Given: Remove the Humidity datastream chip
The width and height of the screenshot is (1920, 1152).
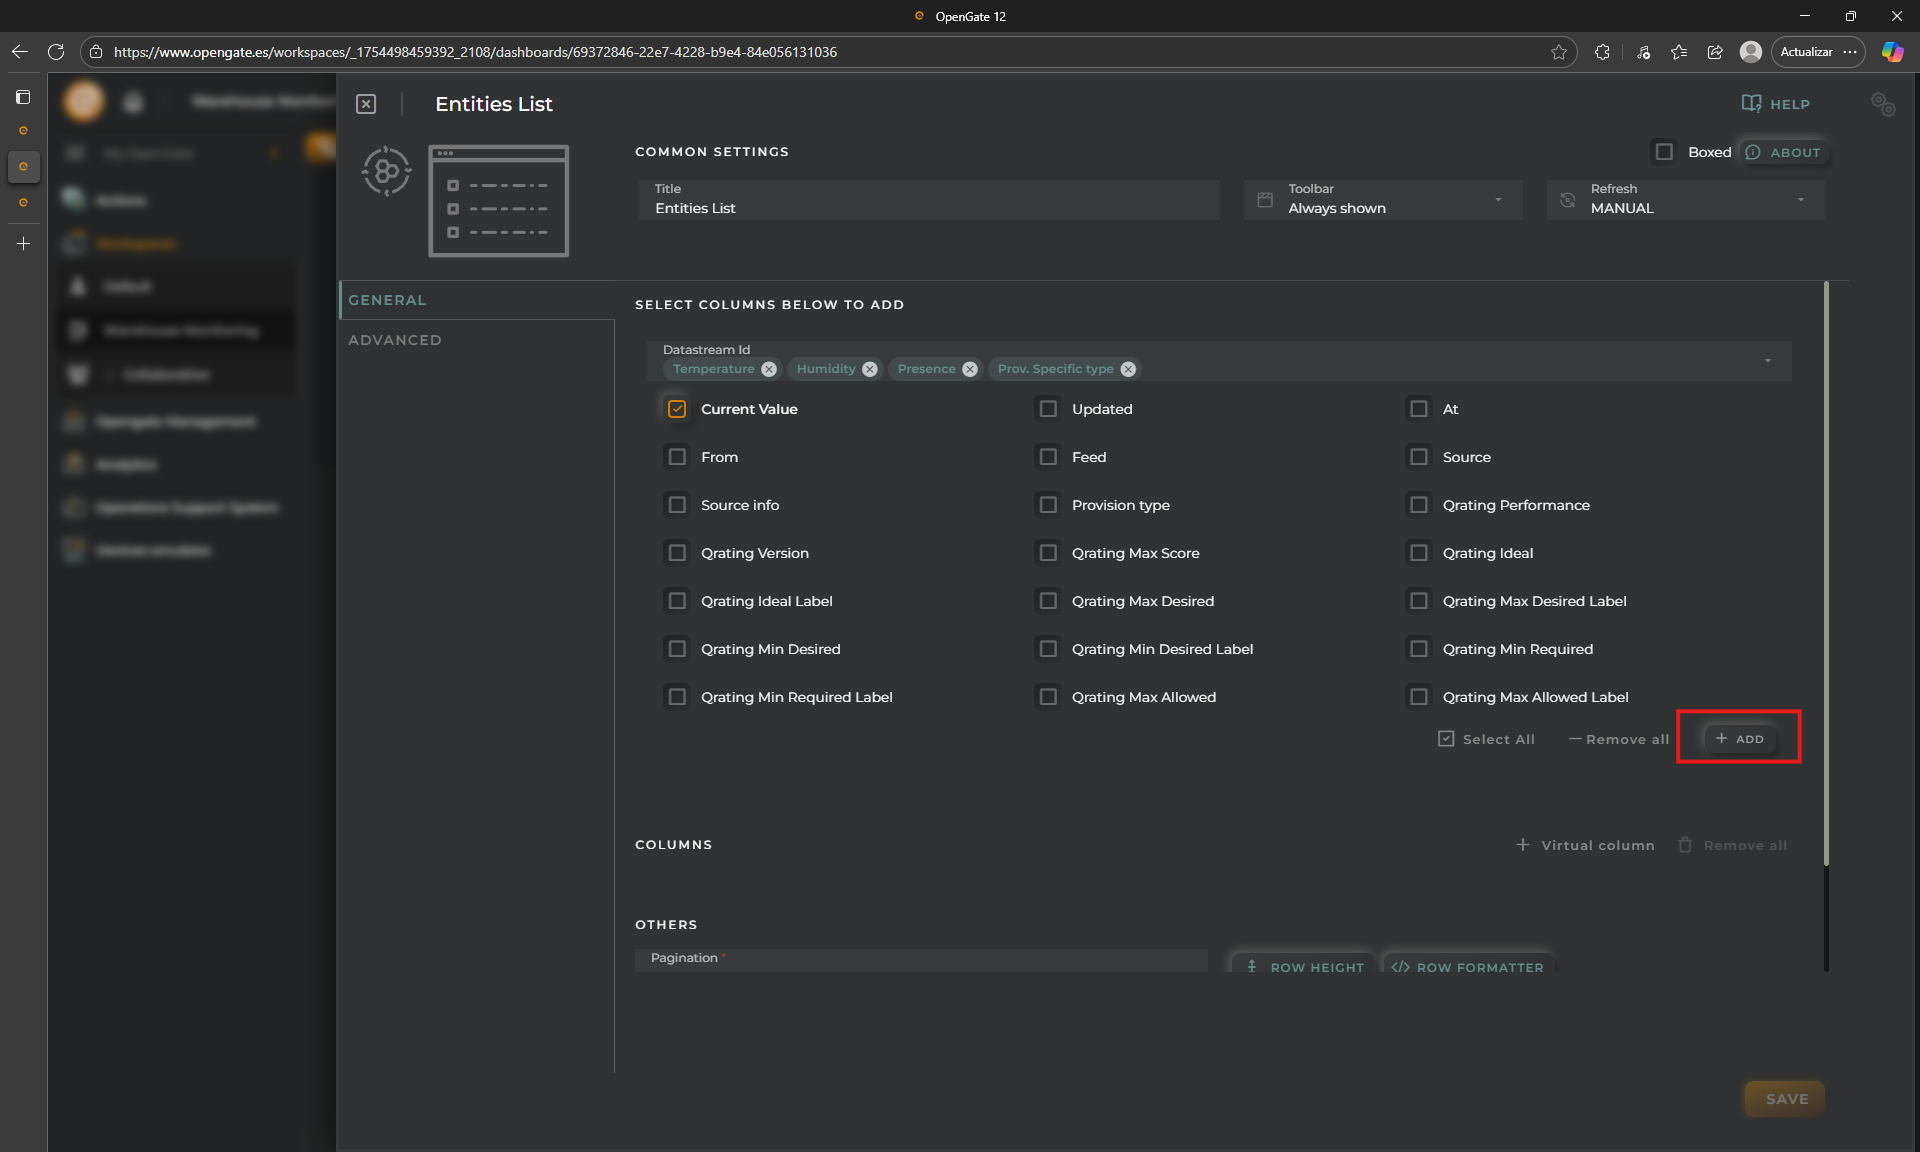Looking at the screenshot, I should [x=870, y=369].
